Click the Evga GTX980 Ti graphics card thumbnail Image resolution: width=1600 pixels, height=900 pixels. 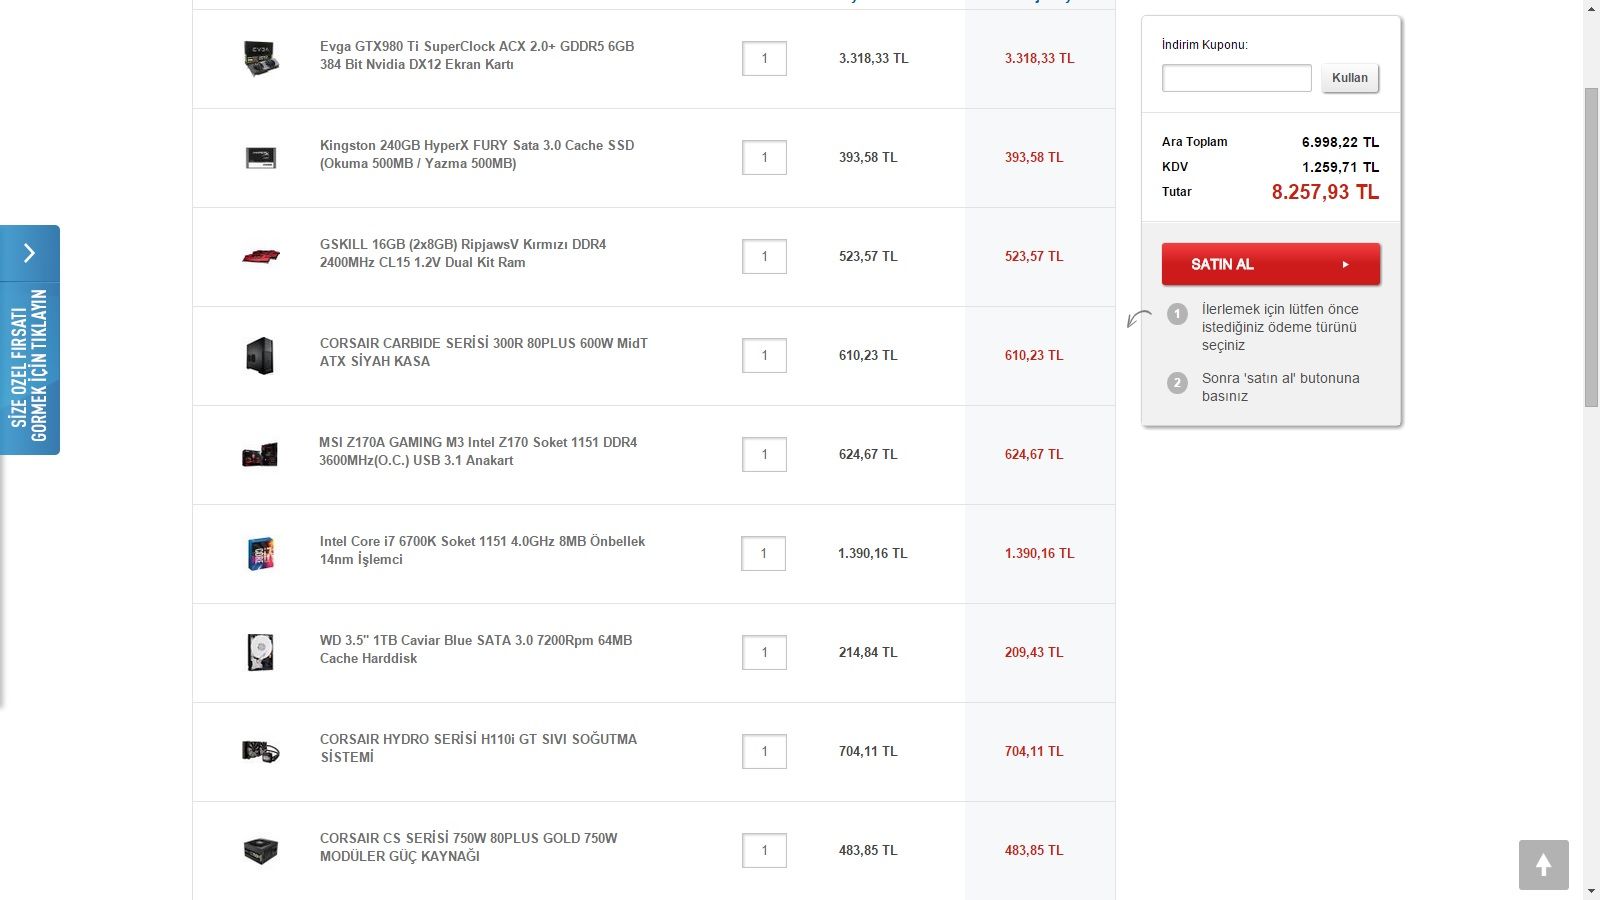click(260, 58)
